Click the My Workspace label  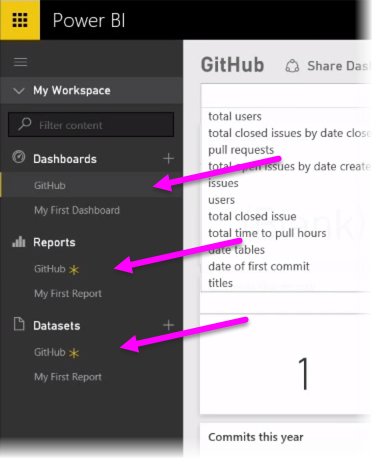[72, 90]
